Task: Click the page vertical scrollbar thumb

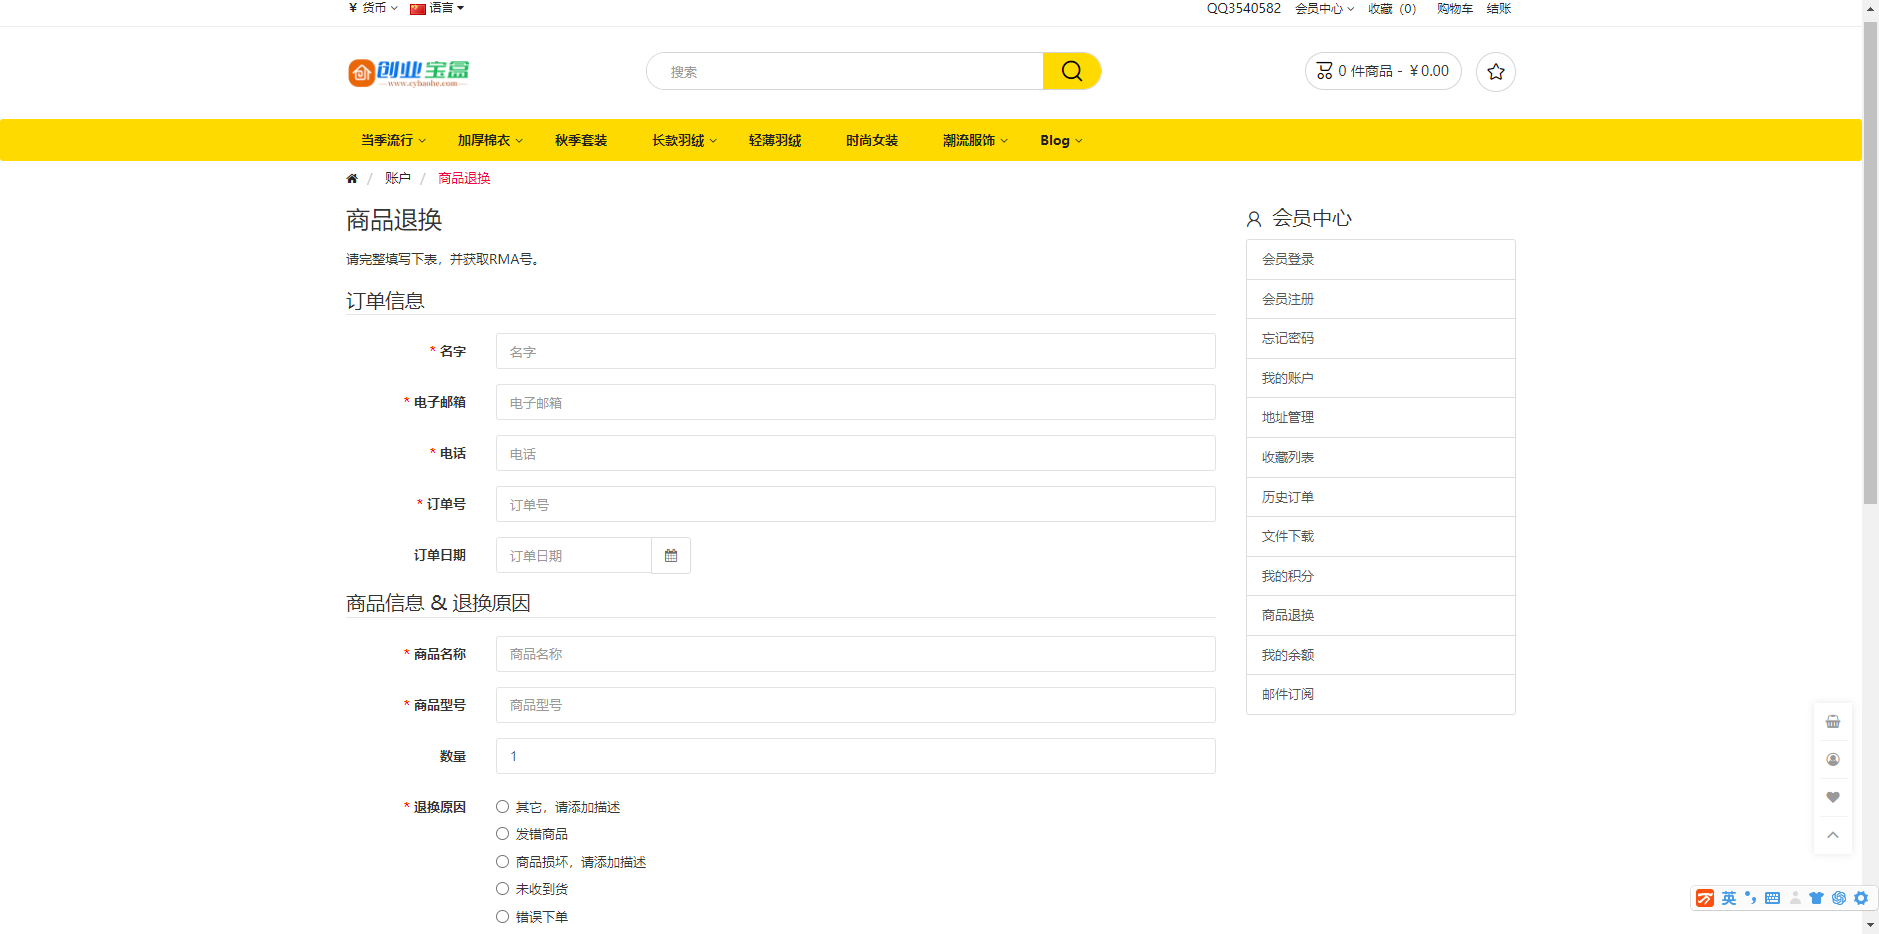Action: click(x=1870, y=262)
